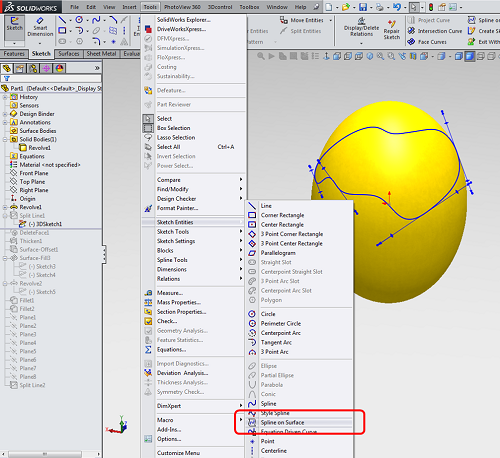500x458 pixels.
Task: Open the File menu
Action: click(75, 7)
